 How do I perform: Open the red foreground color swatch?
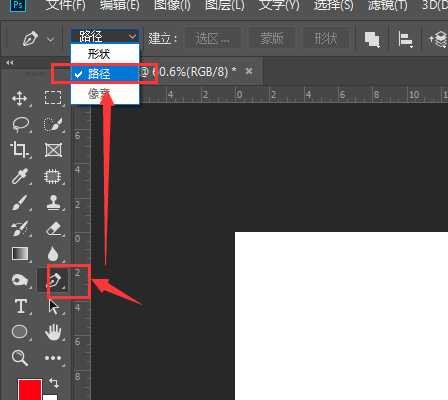pyautogui.click(x=30, y=389)
